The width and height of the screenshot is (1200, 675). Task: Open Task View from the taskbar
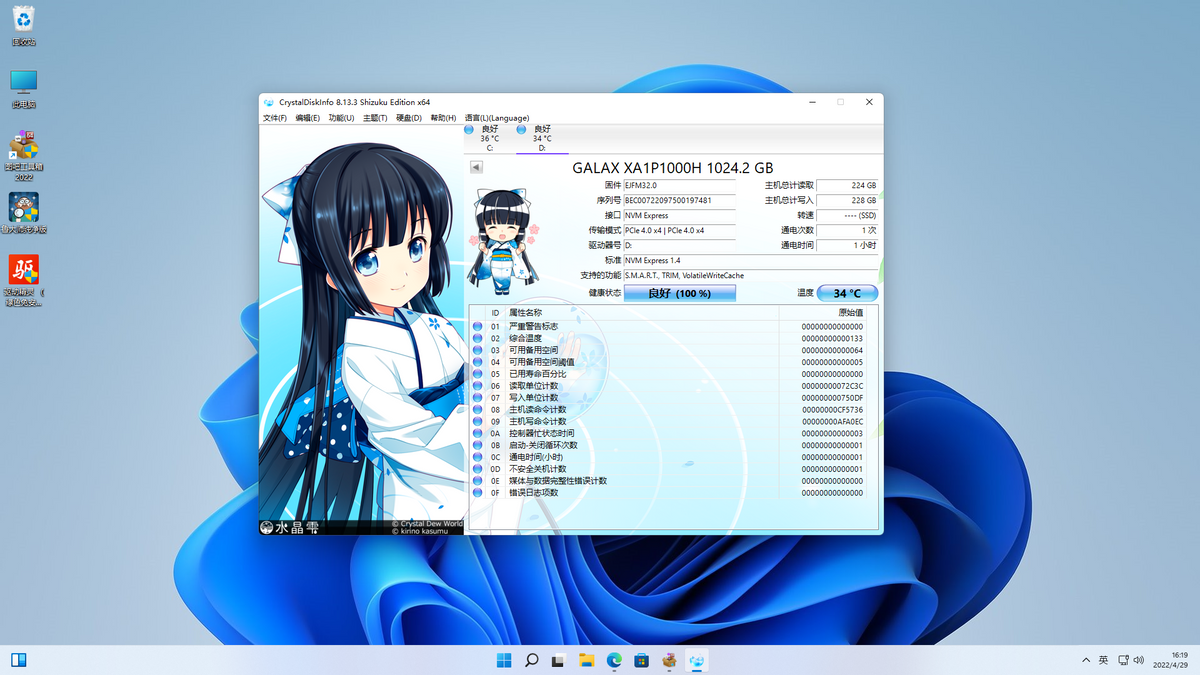click(x=559, y=660)
